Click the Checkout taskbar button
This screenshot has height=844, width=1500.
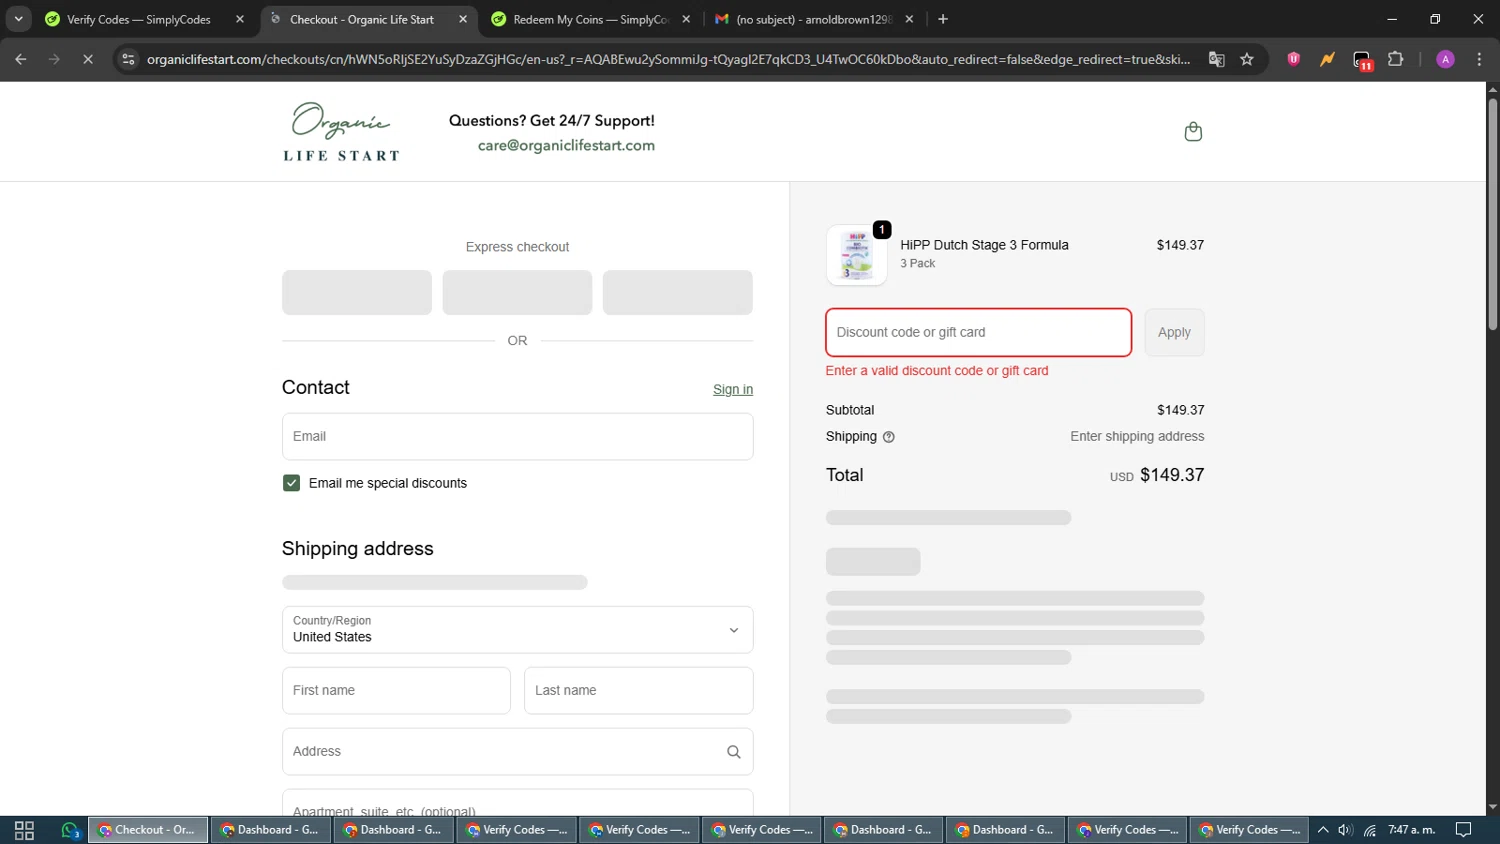(148, 830)
